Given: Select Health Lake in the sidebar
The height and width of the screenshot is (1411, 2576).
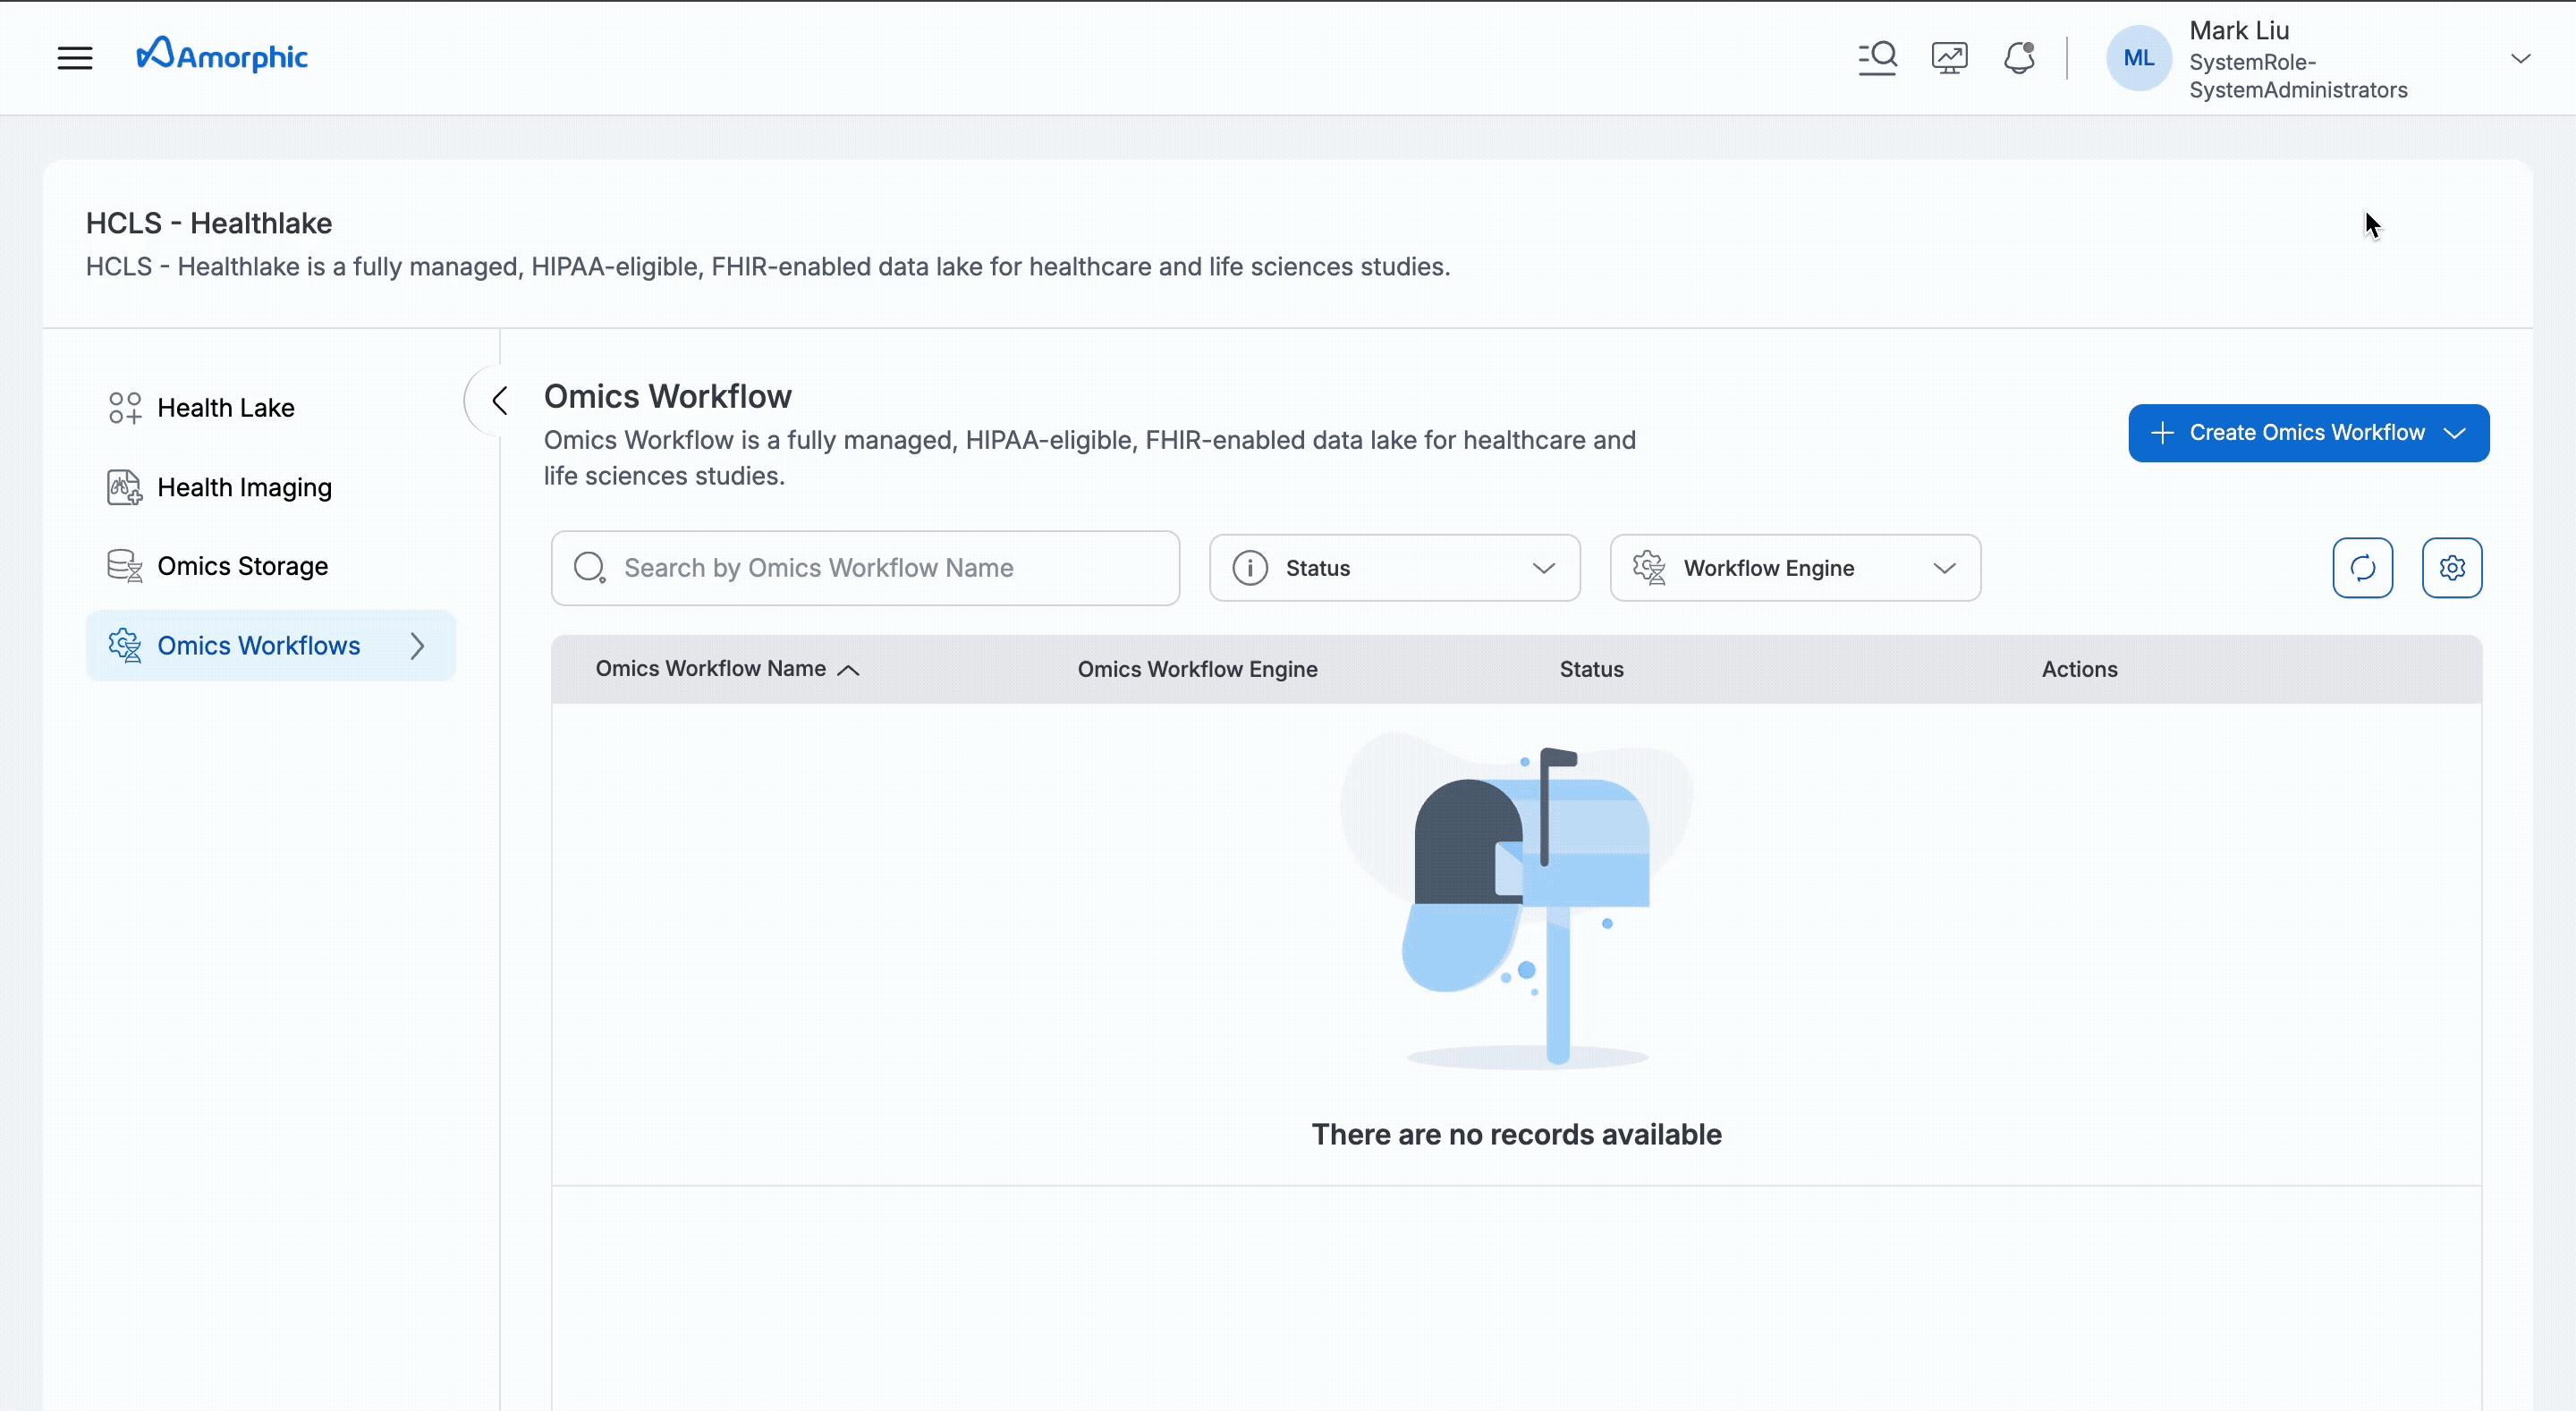Looking at the screenshot, I should (x=226, y=407).
